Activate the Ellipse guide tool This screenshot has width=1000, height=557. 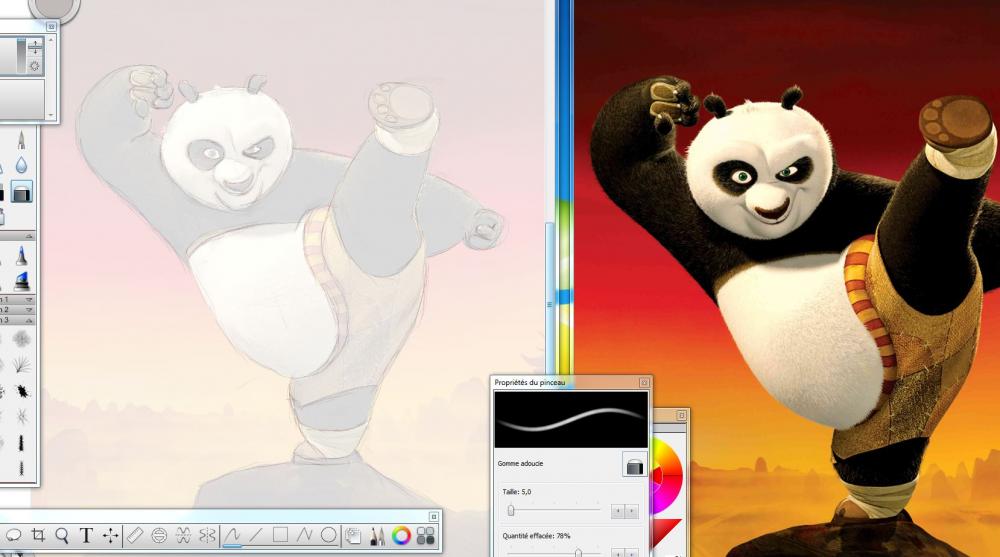tap(159, 535)
